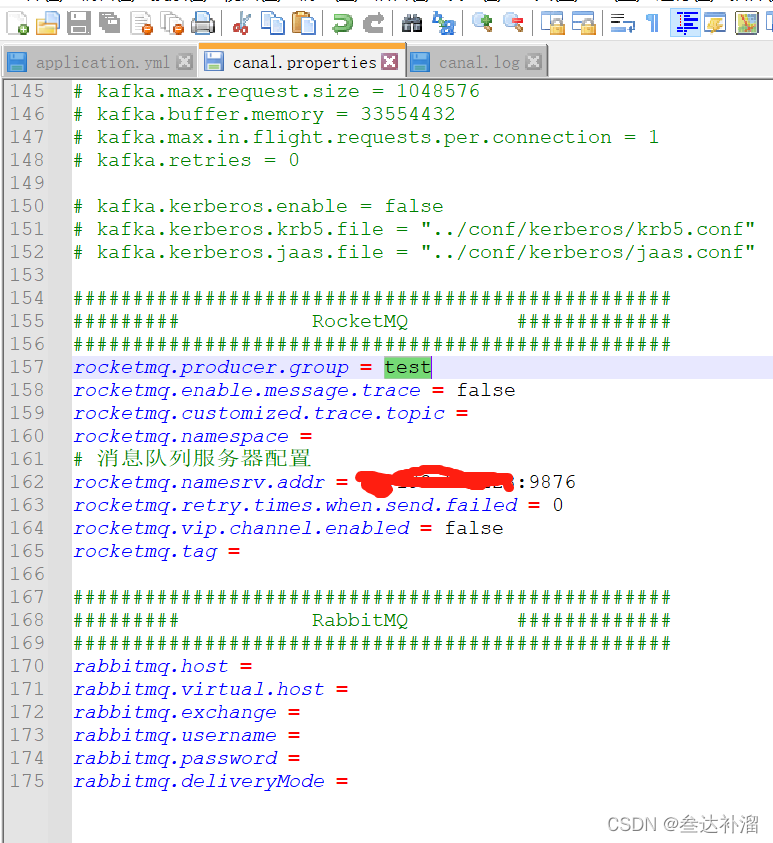Click the 'RocketMQ' section header text
This screenshot has width=773, height=843.
[x=360, y=322]
